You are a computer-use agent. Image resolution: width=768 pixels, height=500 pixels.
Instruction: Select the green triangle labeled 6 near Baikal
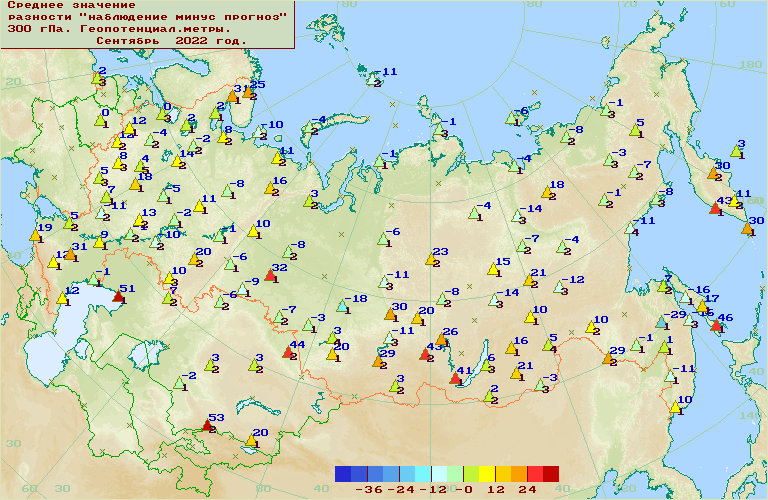point(486,365)
